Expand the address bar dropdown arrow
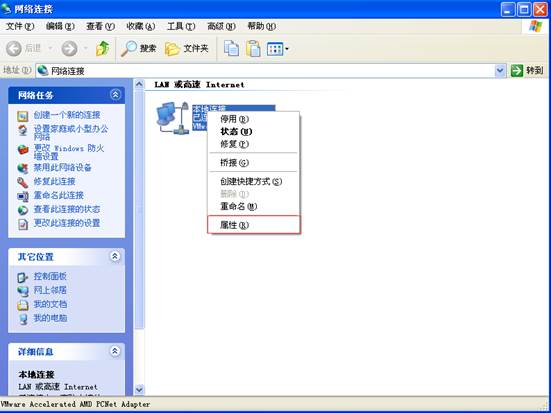 [500, 71]
